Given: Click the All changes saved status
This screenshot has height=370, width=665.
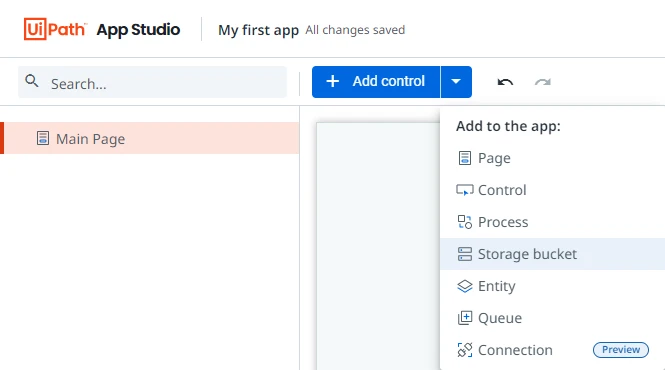Looking at the screenshot, I should [355, 30].
